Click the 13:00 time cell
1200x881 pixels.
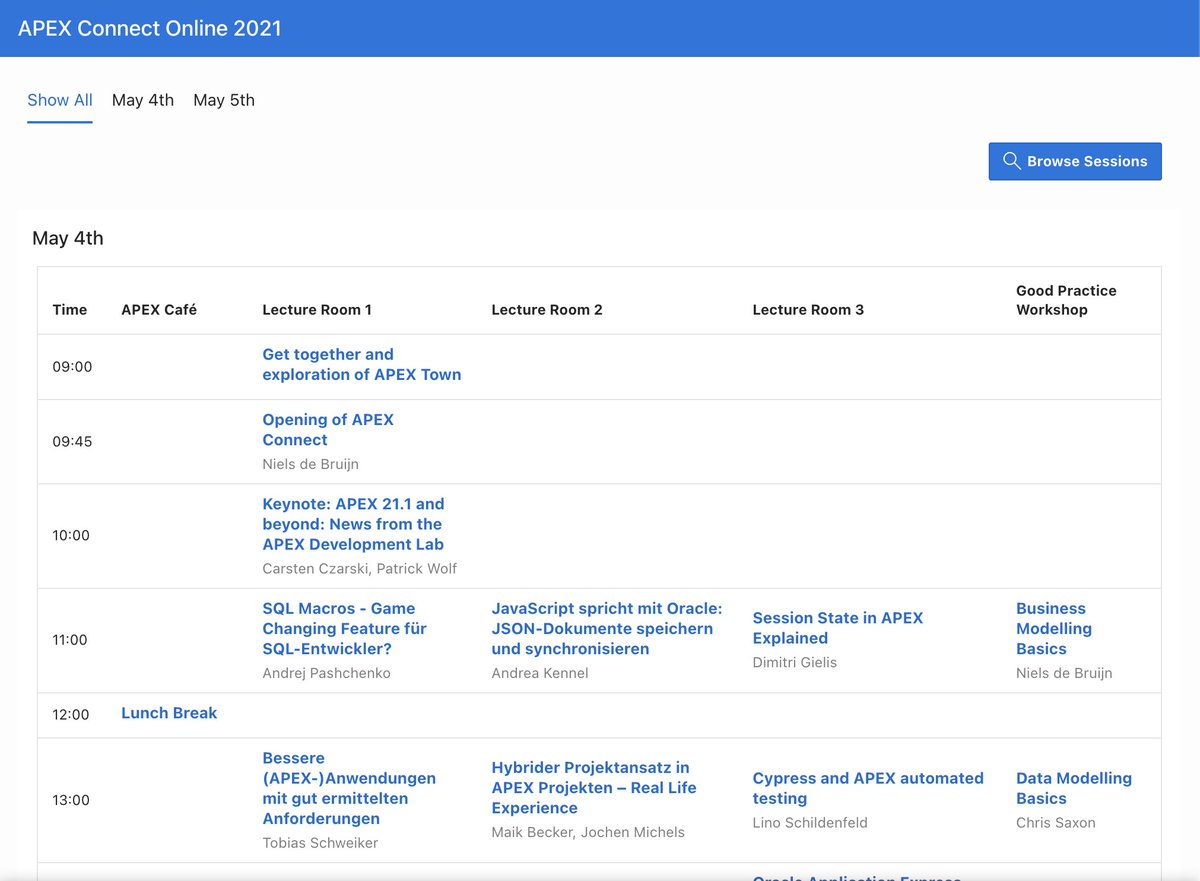[x=71, y=800]
